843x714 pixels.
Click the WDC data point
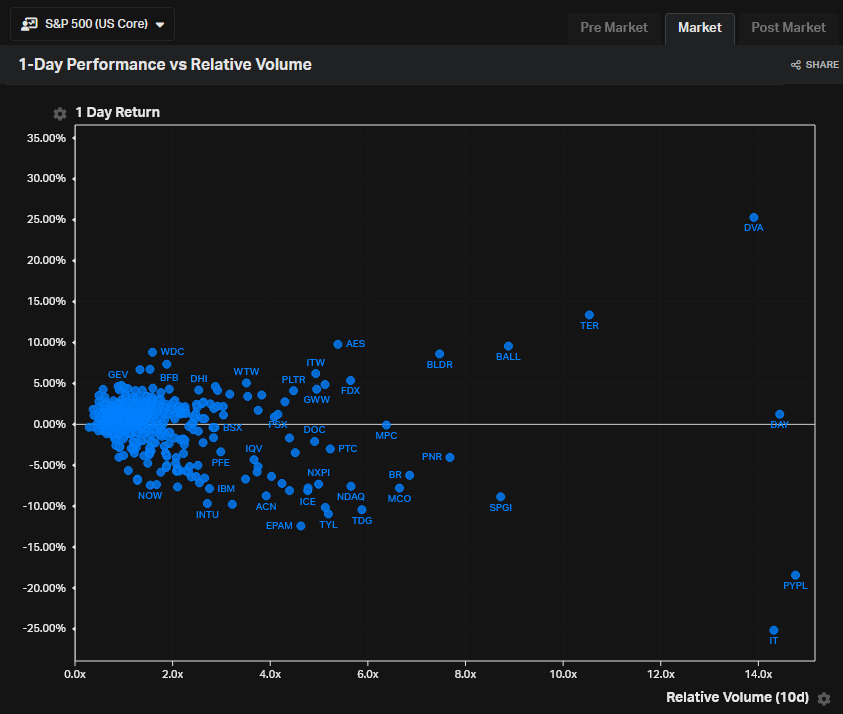click(x=152, y=352)
